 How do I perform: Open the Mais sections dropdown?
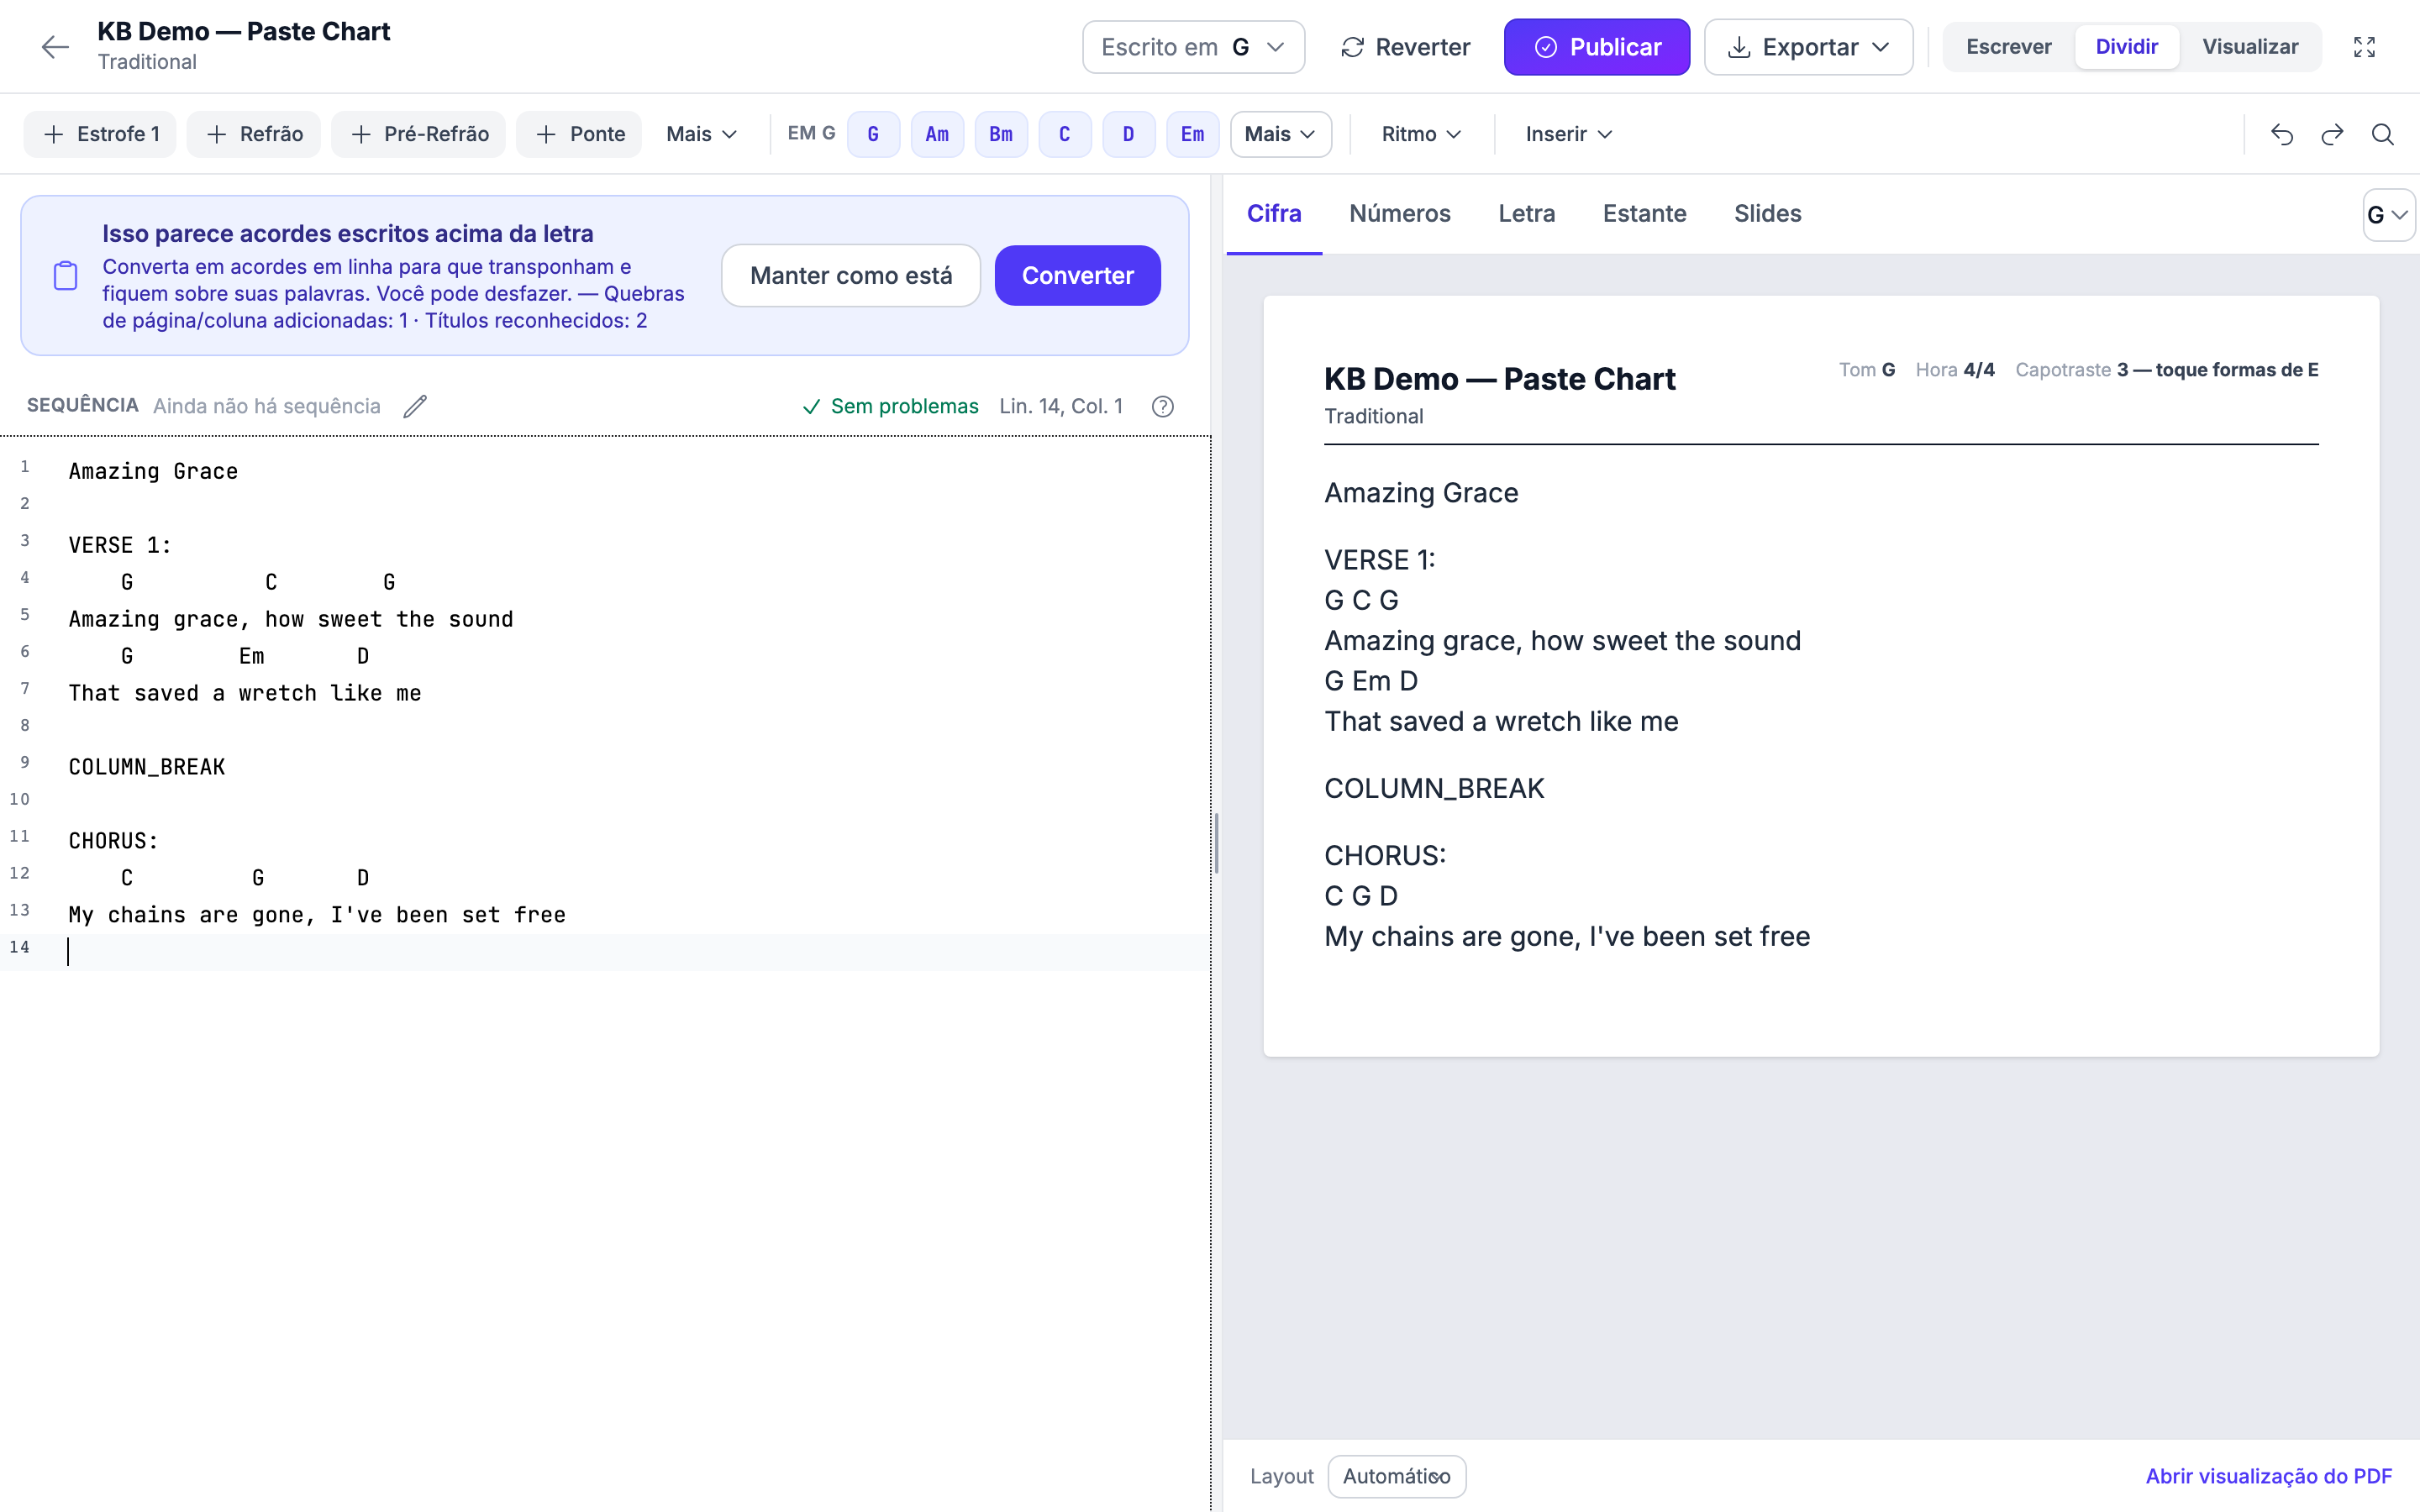[x=701, y=134]
